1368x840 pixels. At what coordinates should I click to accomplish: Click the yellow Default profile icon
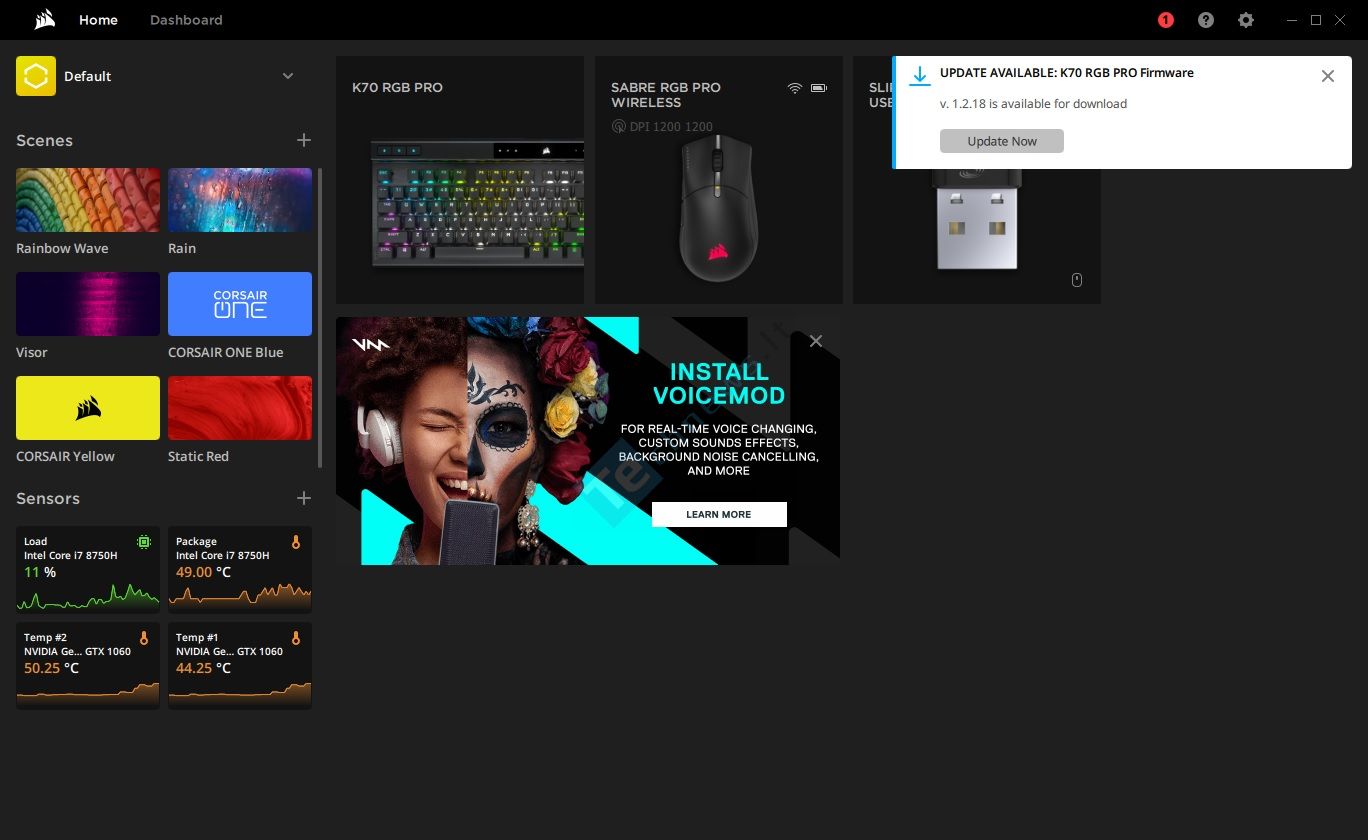[36, 76]
